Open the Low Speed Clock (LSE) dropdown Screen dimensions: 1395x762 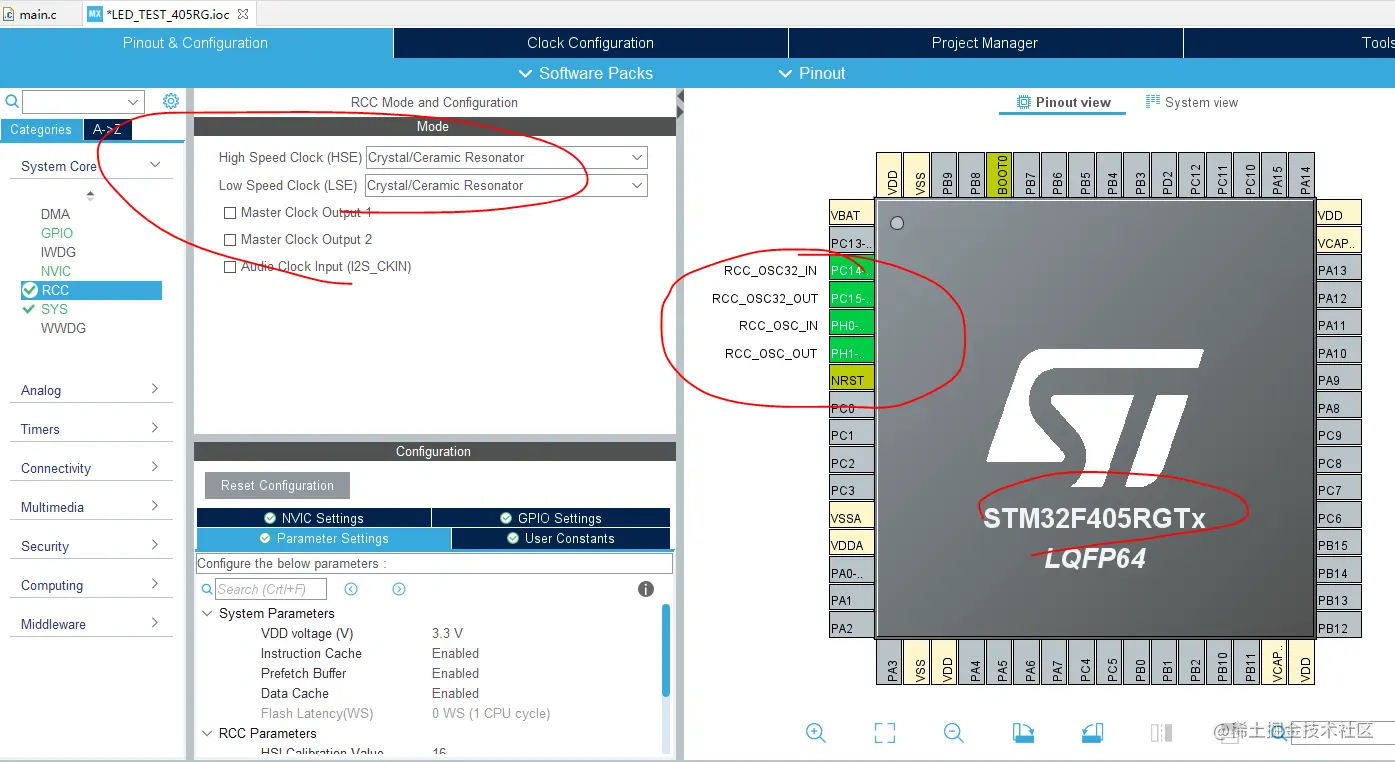(x=506, y=185)
